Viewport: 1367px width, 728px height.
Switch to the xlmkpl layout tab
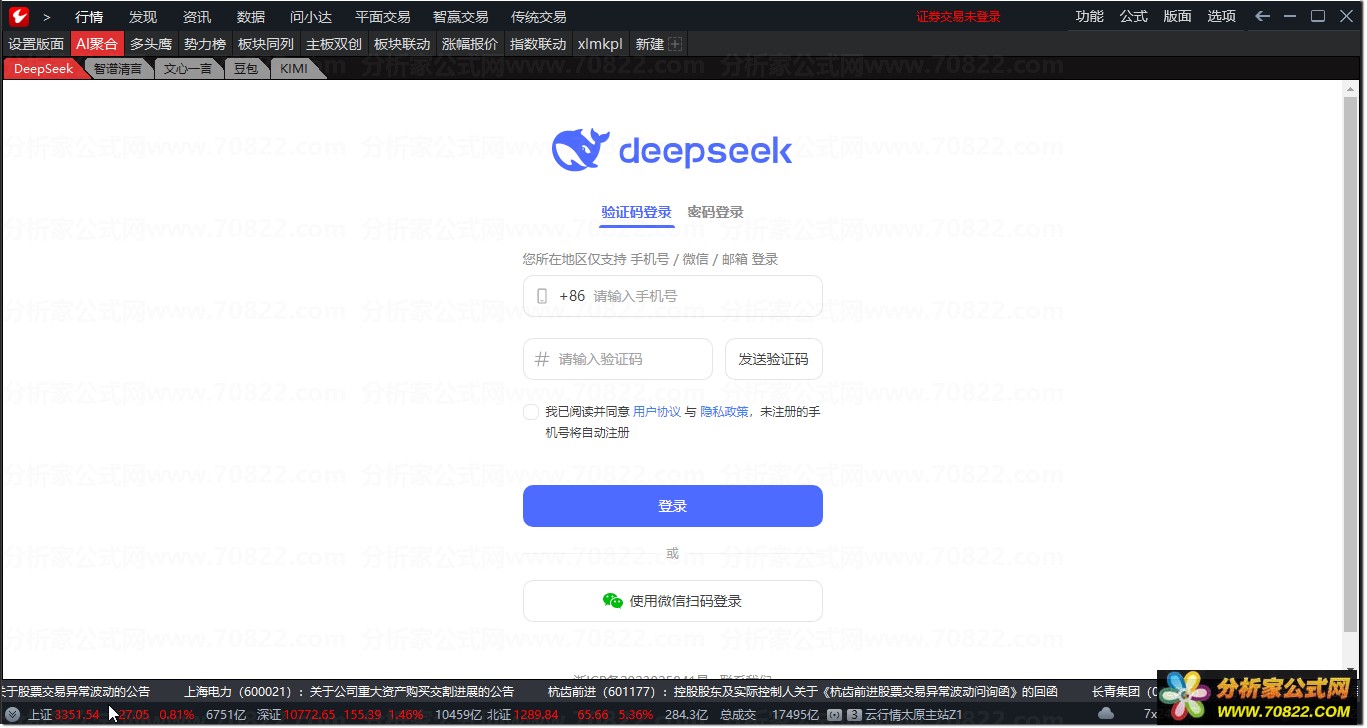point(600,44)
